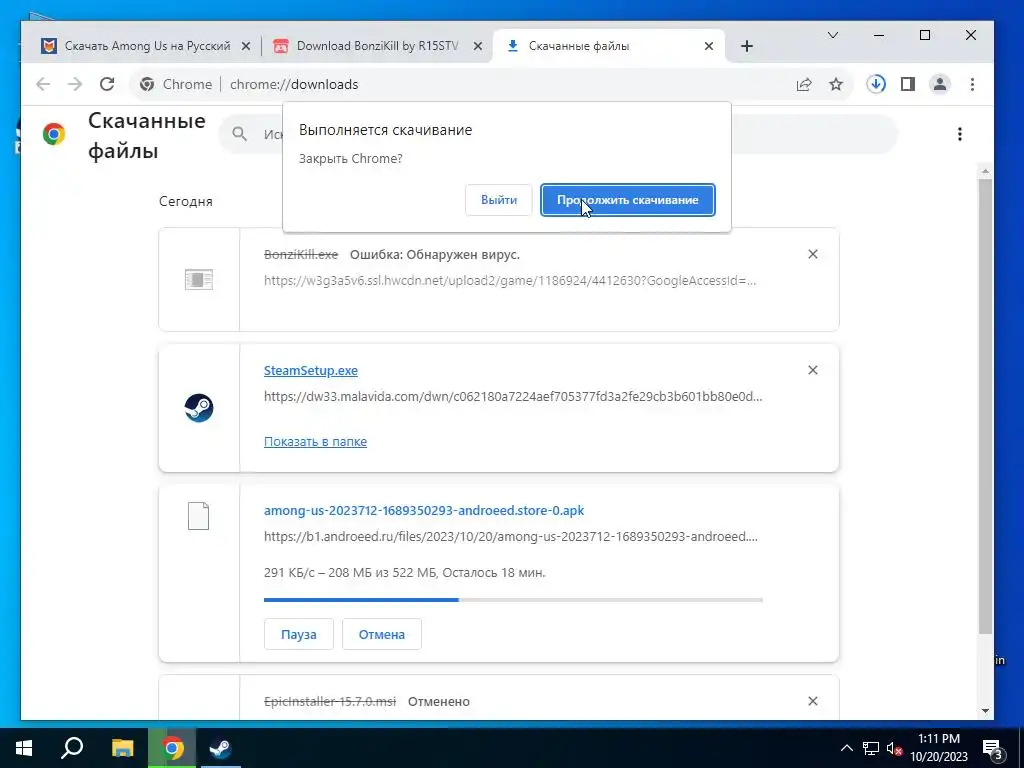Click the SteamSetup malavida.com source URL

click(513, 396)
